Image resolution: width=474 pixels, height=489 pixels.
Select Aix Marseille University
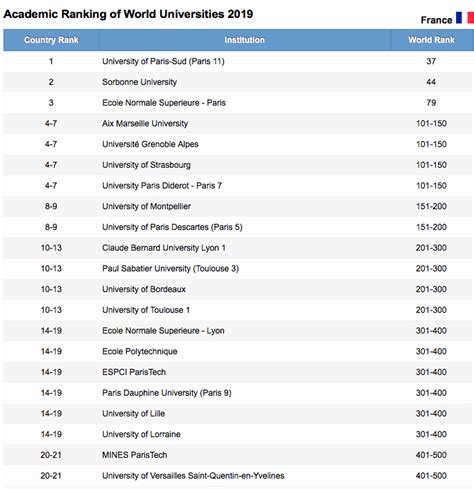pos(145,123)
